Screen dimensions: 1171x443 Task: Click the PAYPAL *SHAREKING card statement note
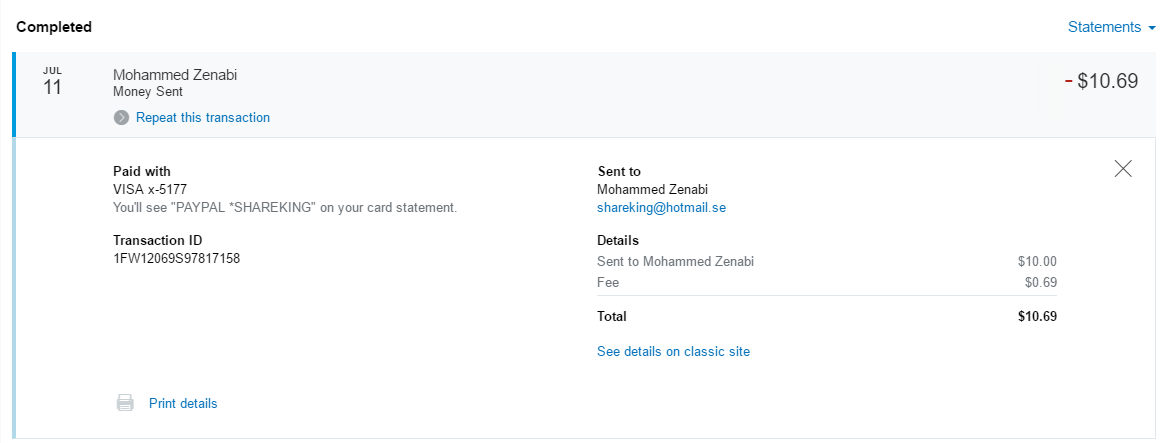[x=285, y=207]
